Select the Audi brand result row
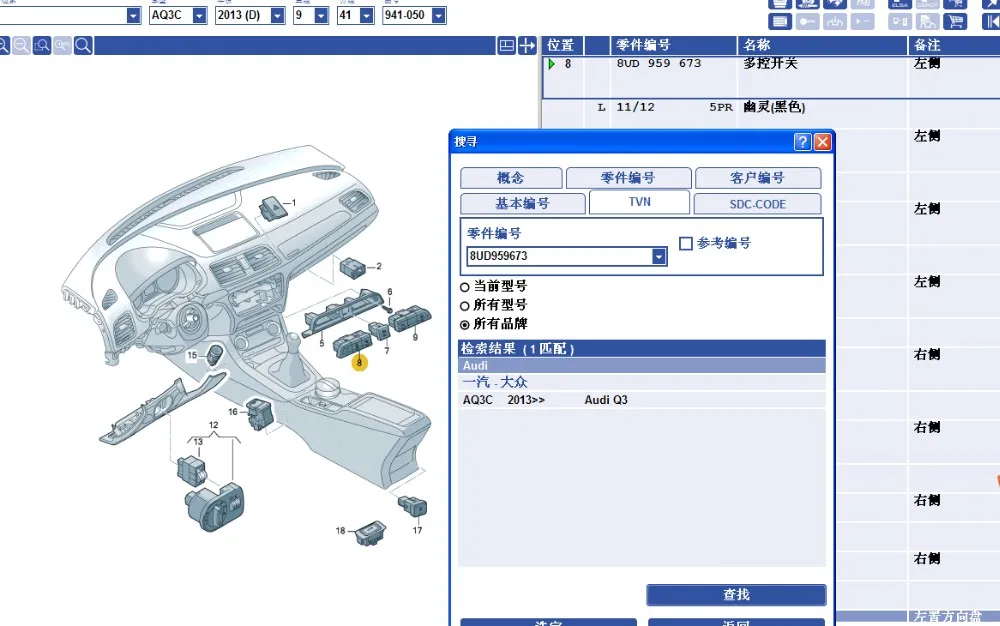This screenshot has height=626, width=1000. (642, 365)
